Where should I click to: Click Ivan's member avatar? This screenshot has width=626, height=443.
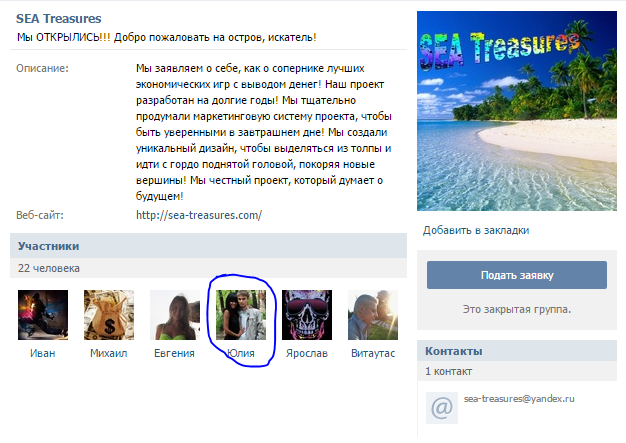point(43,315)
